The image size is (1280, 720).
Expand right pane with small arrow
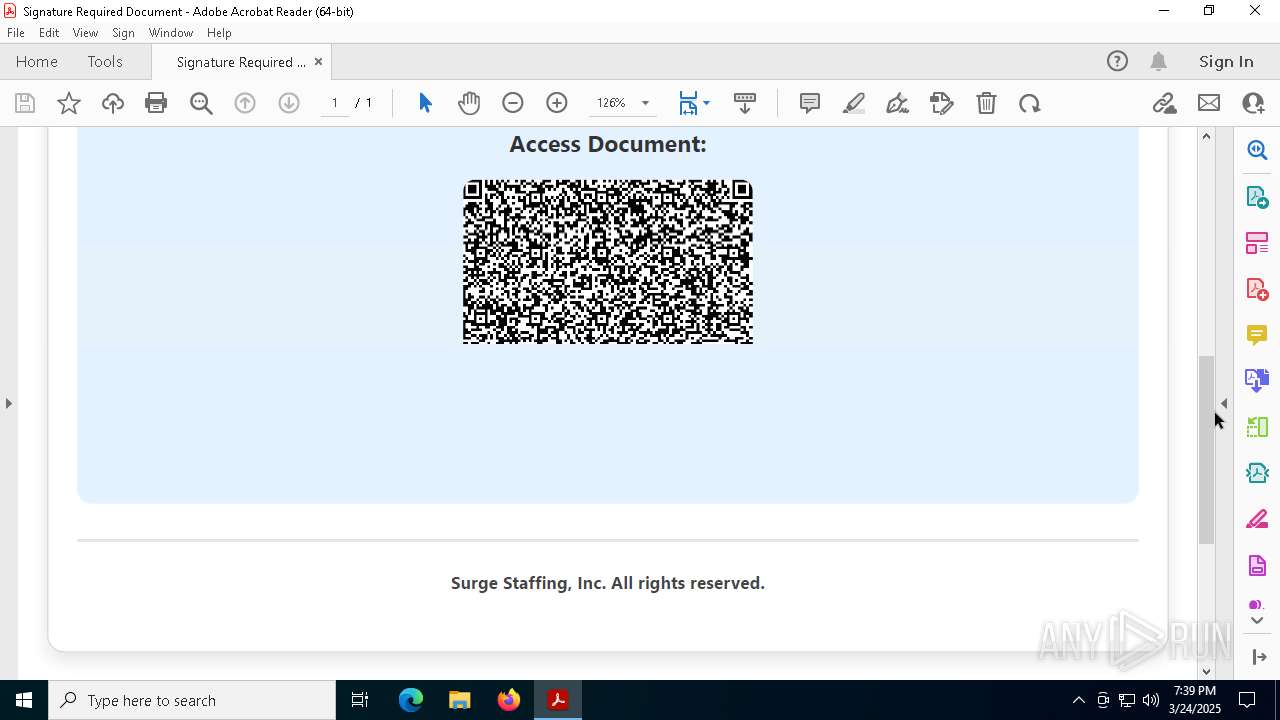tap(1224, 403)
